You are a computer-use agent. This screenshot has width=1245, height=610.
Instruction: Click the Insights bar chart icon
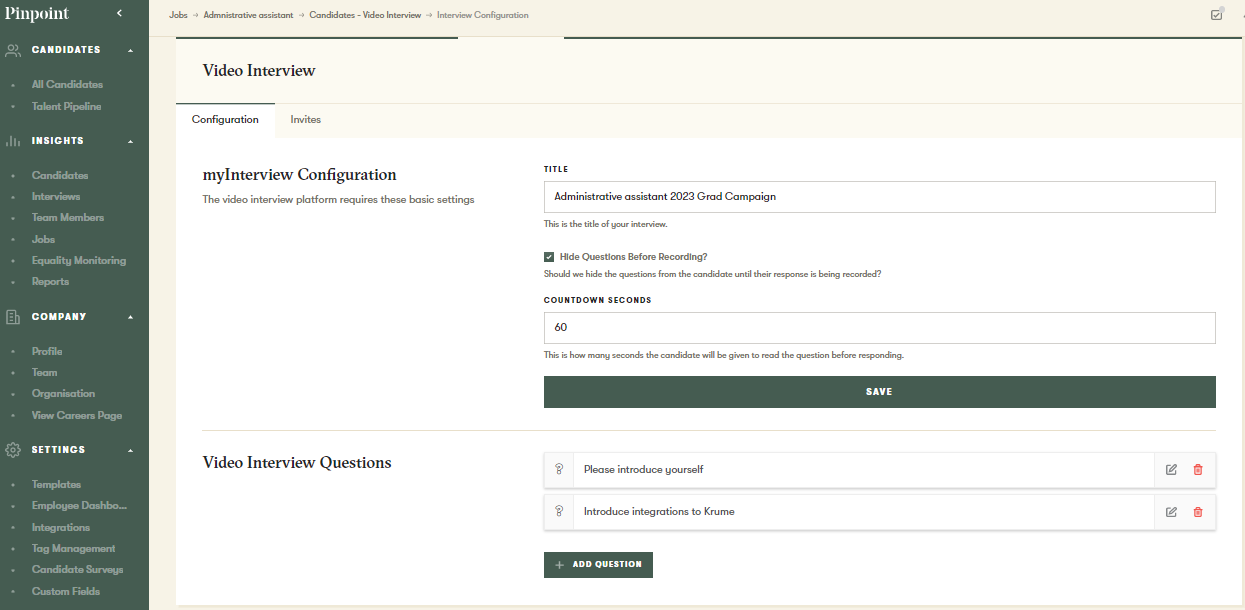click(x=13, y=141)
